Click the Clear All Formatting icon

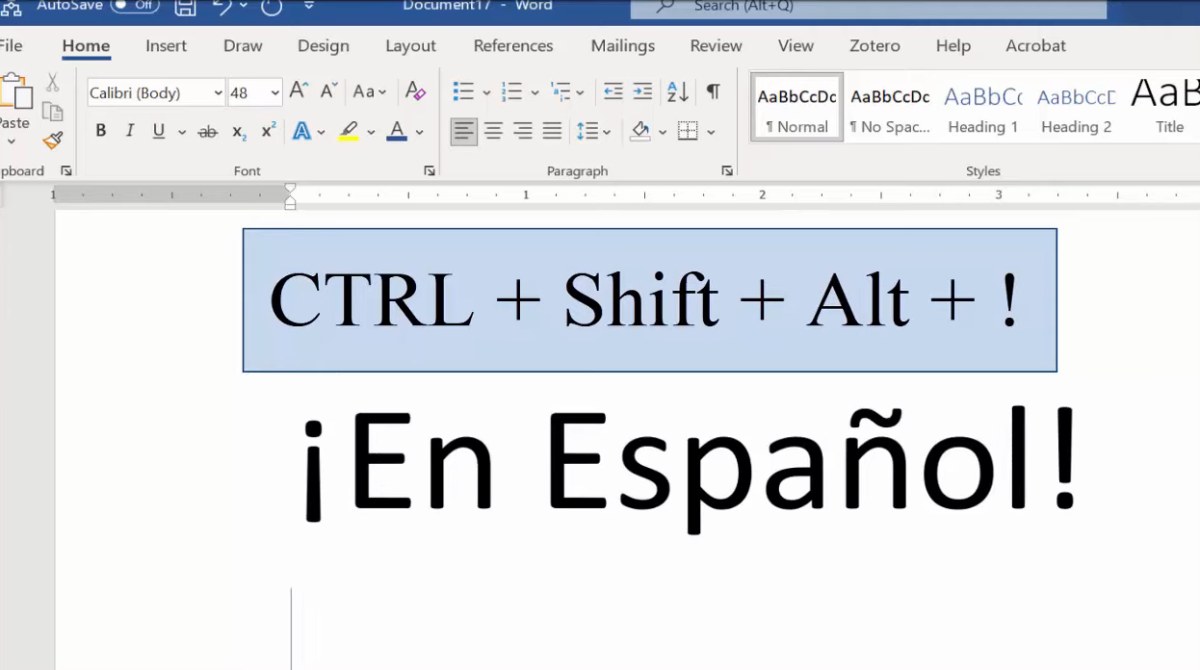[x=415, y=92]
